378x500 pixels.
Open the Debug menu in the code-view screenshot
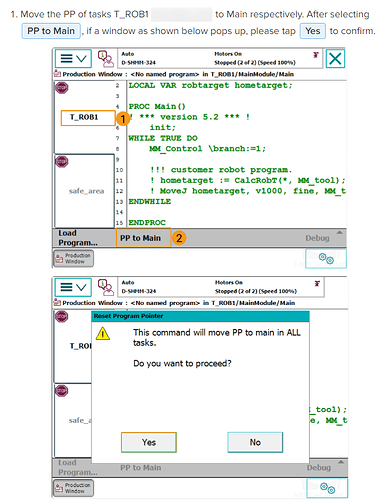(317, 238)
